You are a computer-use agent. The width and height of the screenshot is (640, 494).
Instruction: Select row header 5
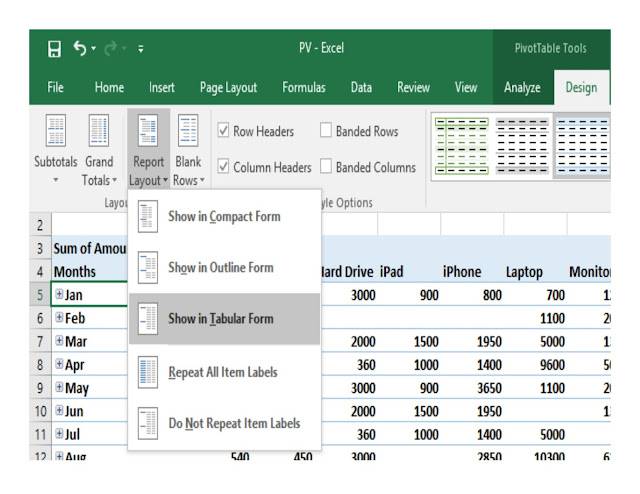click(40, 294)
